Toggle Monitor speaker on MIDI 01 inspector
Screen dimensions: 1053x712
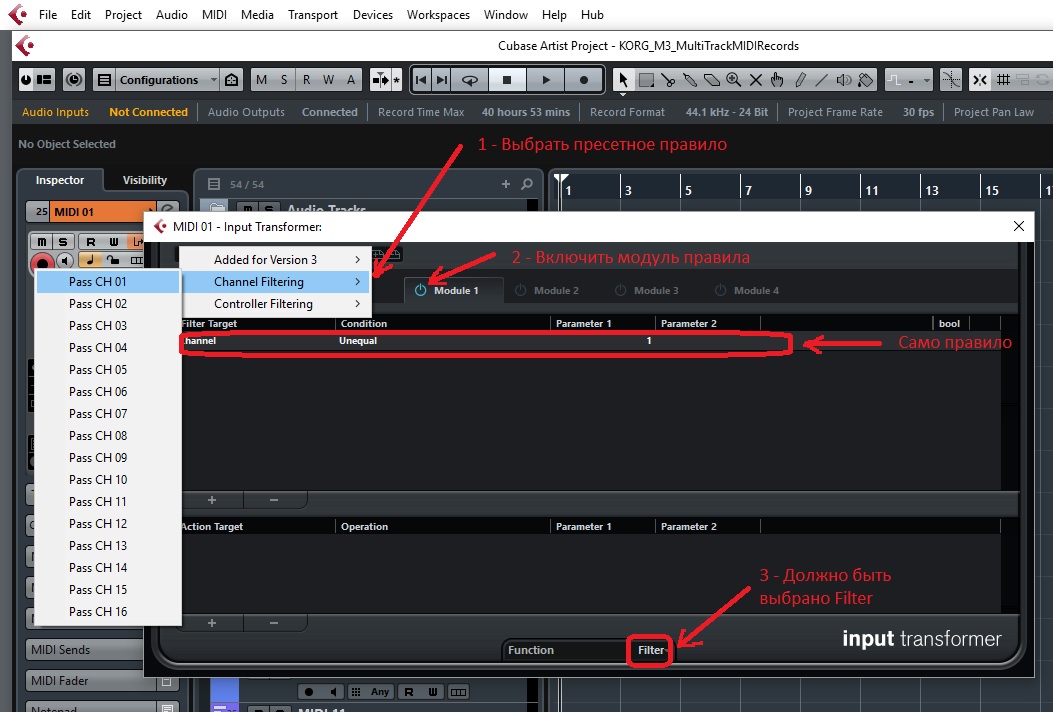tap(65, 260)
